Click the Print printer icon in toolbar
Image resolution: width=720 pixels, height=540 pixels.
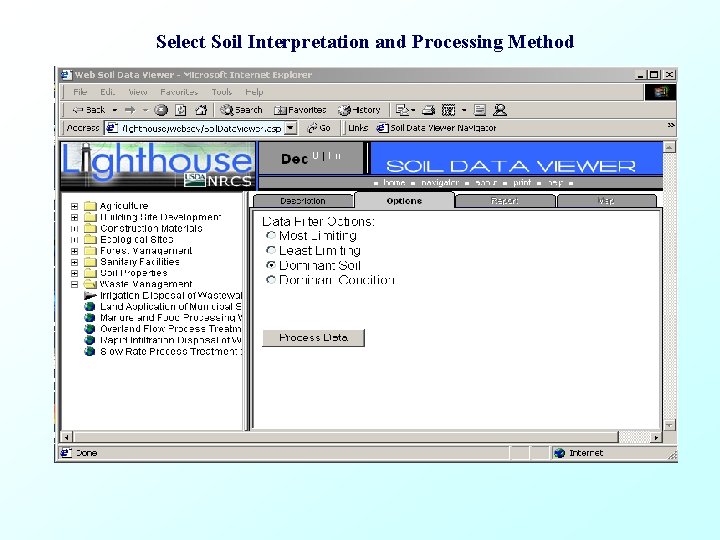[428, 110]
